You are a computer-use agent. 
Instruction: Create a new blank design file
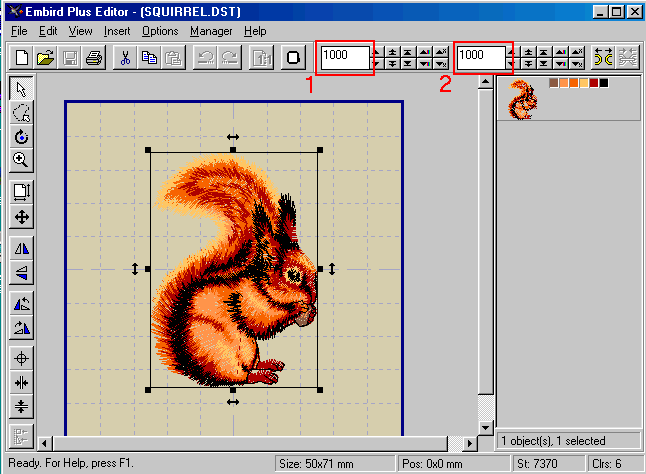pyautogui.click(x=21, y=57)
